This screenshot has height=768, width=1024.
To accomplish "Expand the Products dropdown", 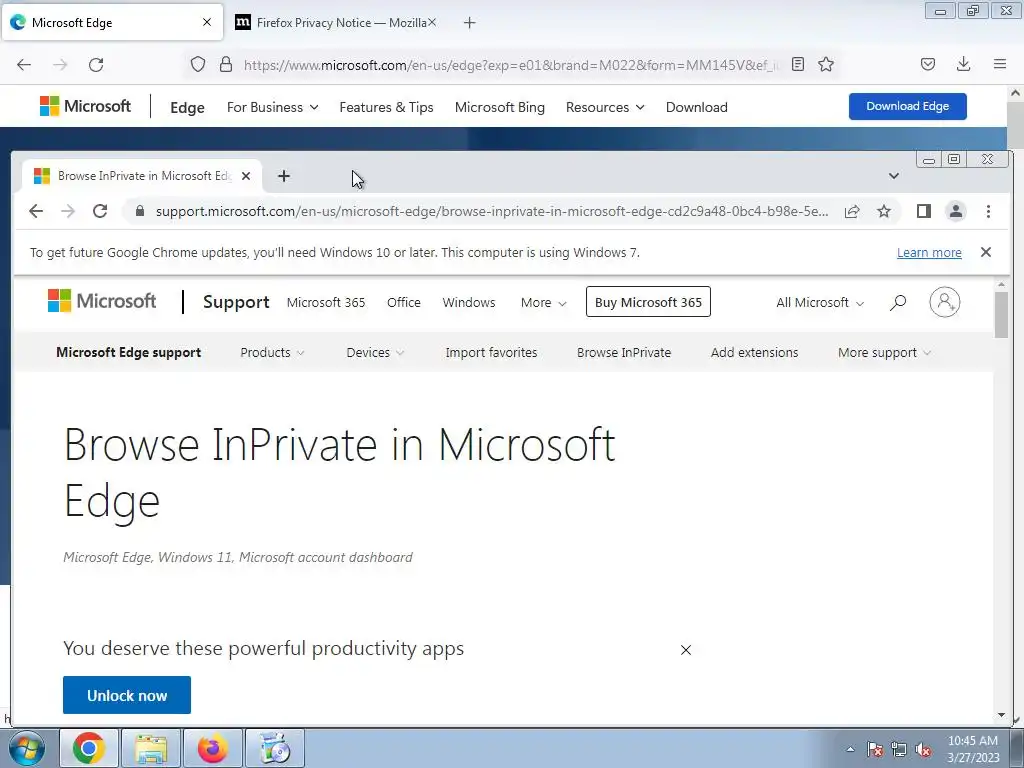I will (x=272, y=353).
